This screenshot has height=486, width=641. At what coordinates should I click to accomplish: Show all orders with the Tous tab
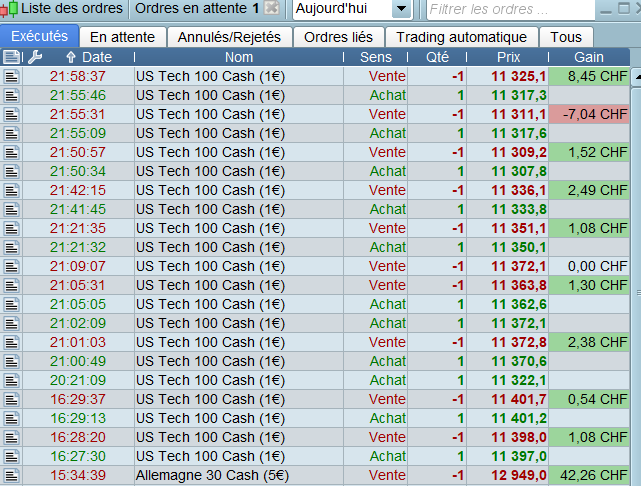point(566,37)
